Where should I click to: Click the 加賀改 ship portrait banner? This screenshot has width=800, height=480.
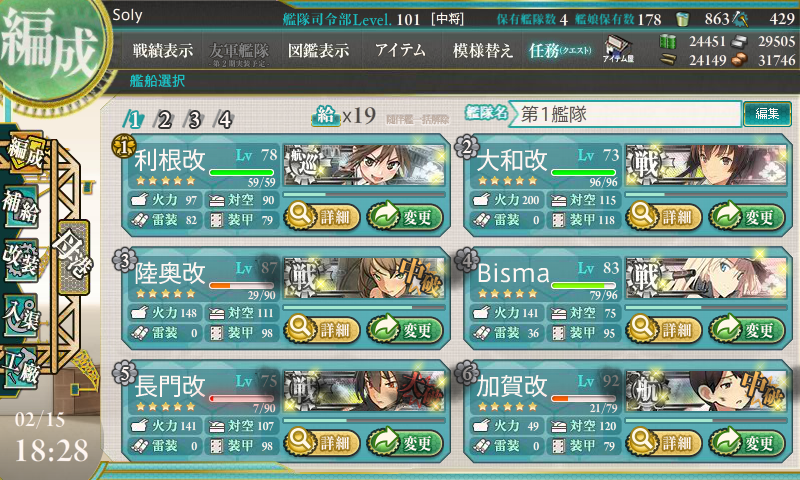(x=707, y=392)
